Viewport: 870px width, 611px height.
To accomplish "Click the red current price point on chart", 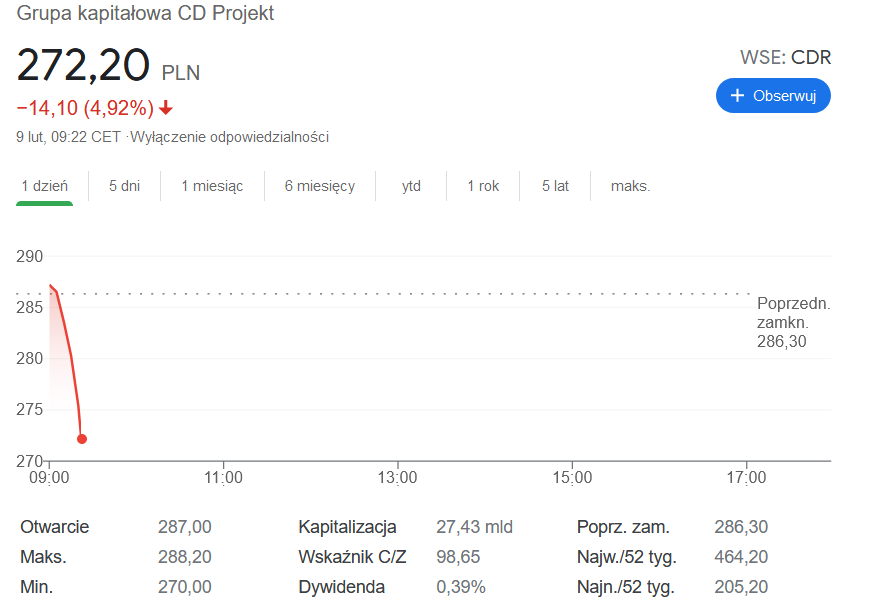I will (x=82, y=439).
